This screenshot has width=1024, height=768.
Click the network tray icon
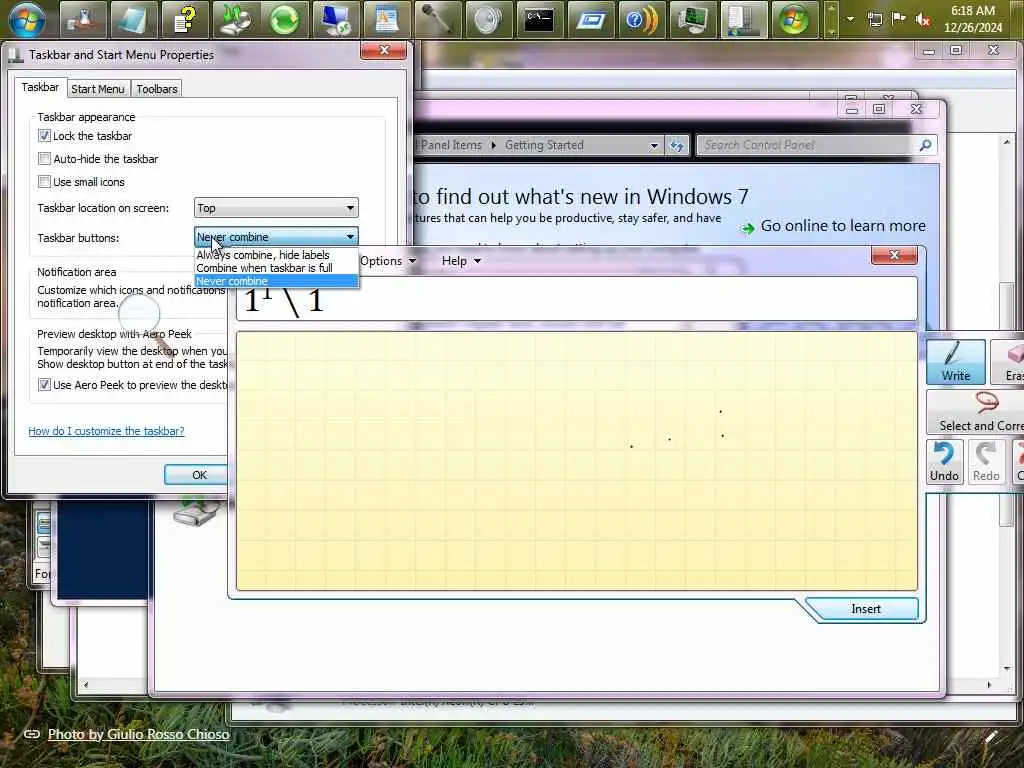pos(875,19)
